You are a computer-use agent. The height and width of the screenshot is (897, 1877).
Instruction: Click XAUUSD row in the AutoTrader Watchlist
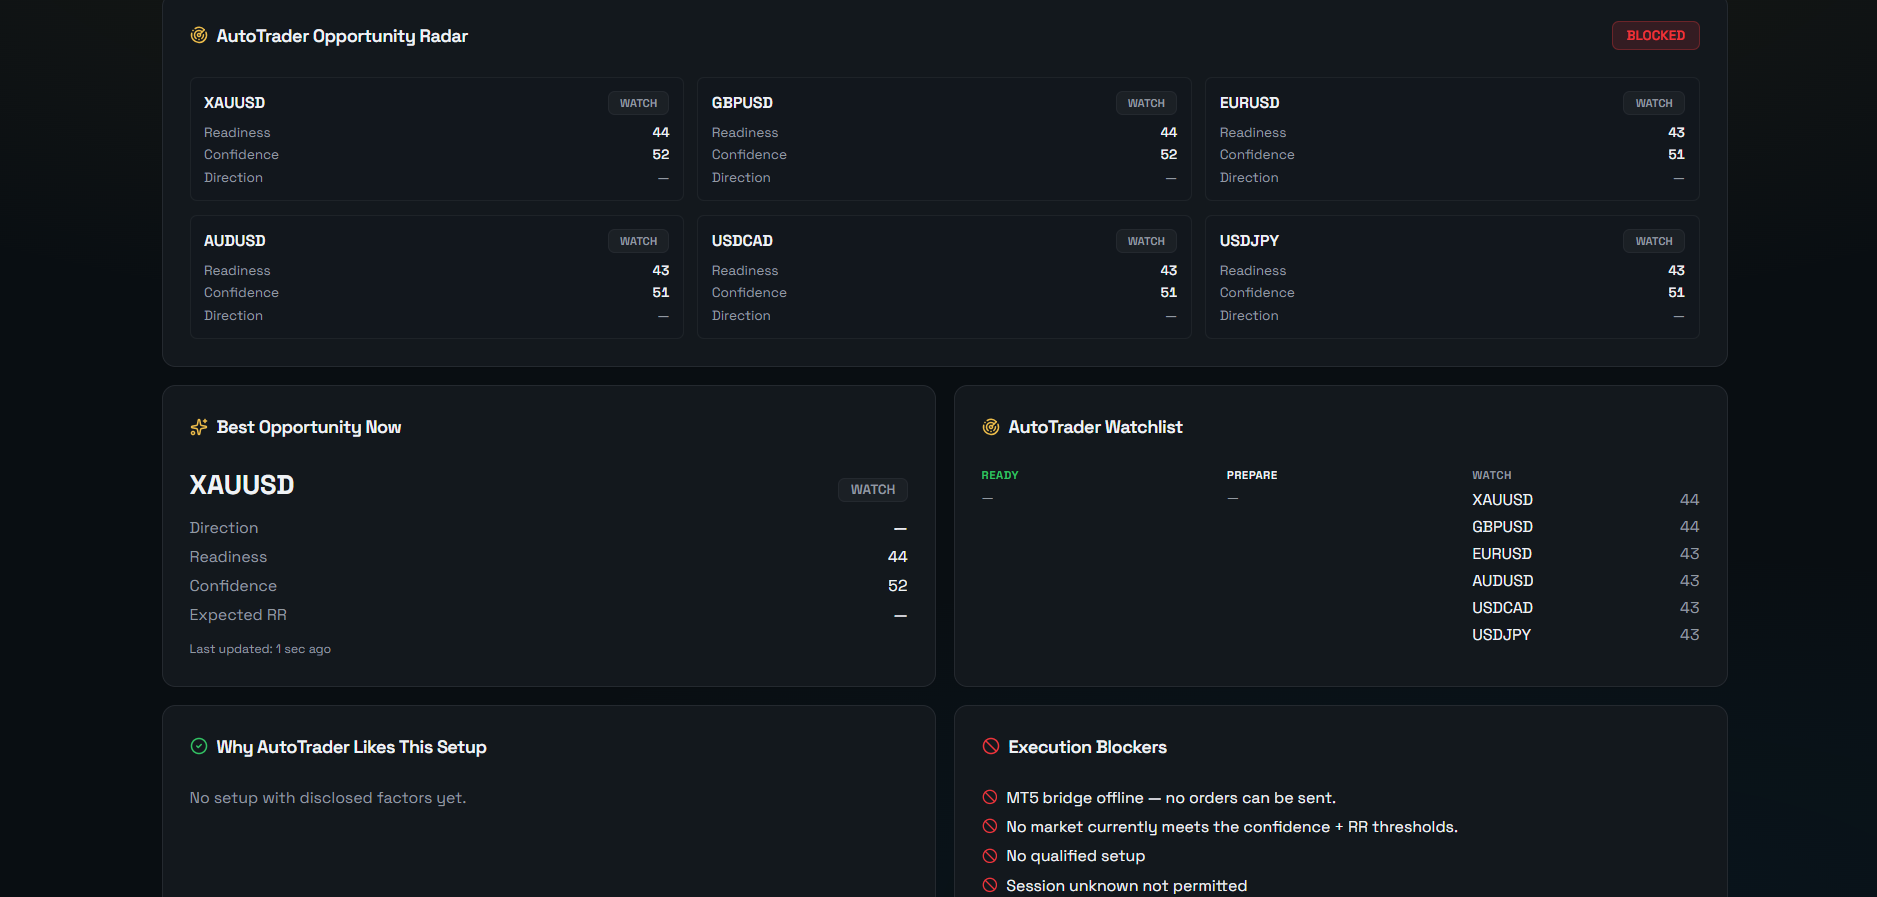1585,500
